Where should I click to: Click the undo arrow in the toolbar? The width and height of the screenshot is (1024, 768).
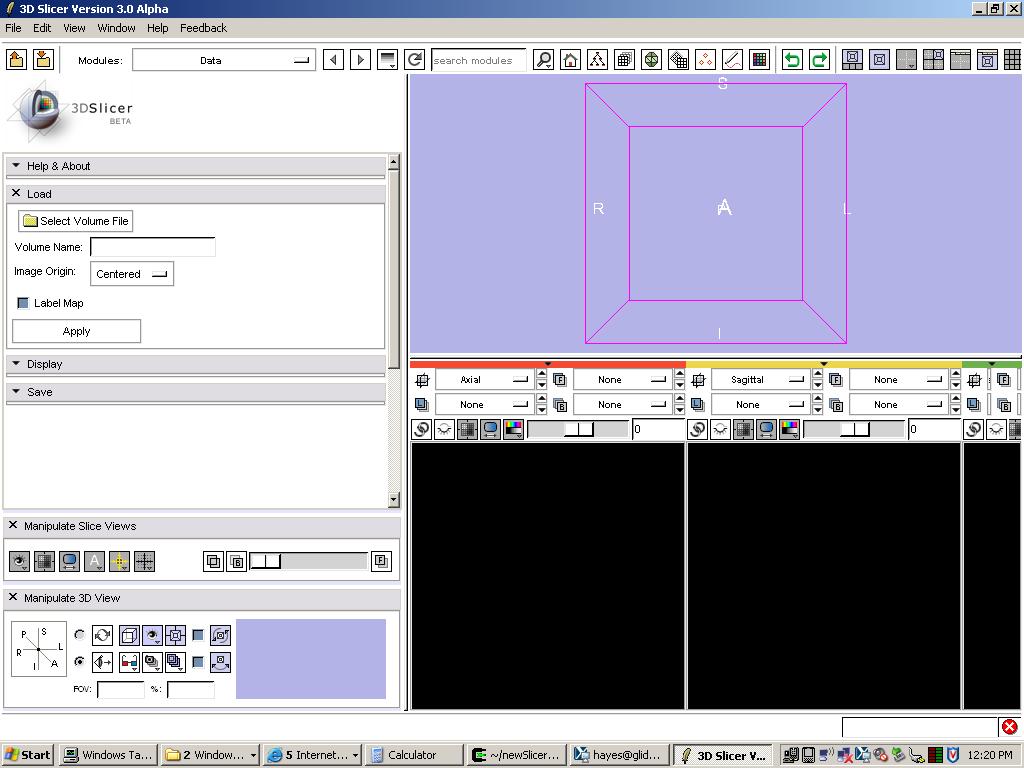792,60
